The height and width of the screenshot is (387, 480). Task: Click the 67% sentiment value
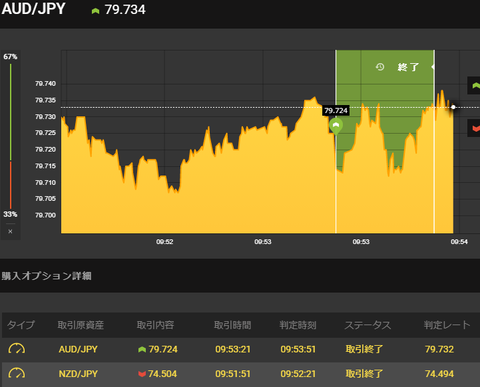click(10, 57)
